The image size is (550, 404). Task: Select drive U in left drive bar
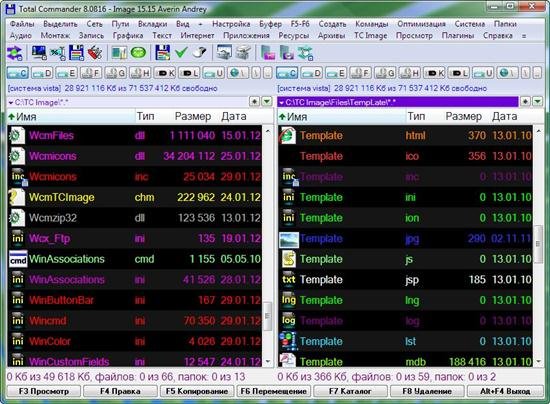click(x=214, y=73)
